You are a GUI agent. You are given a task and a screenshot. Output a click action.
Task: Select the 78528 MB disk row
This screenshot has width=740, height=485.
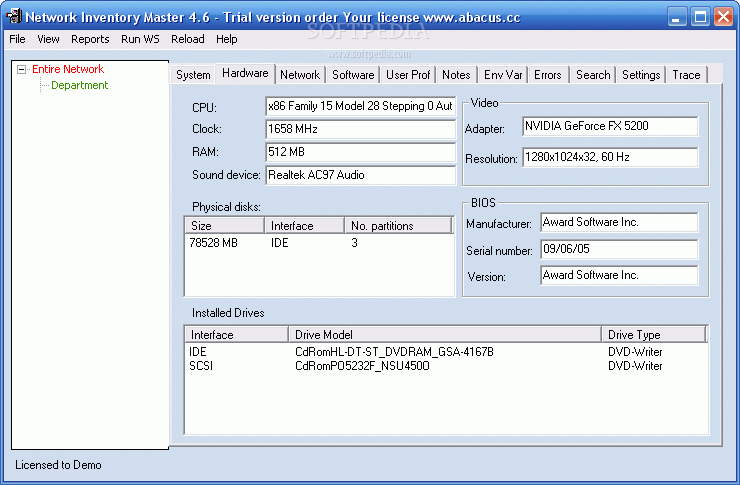(319, 243)
